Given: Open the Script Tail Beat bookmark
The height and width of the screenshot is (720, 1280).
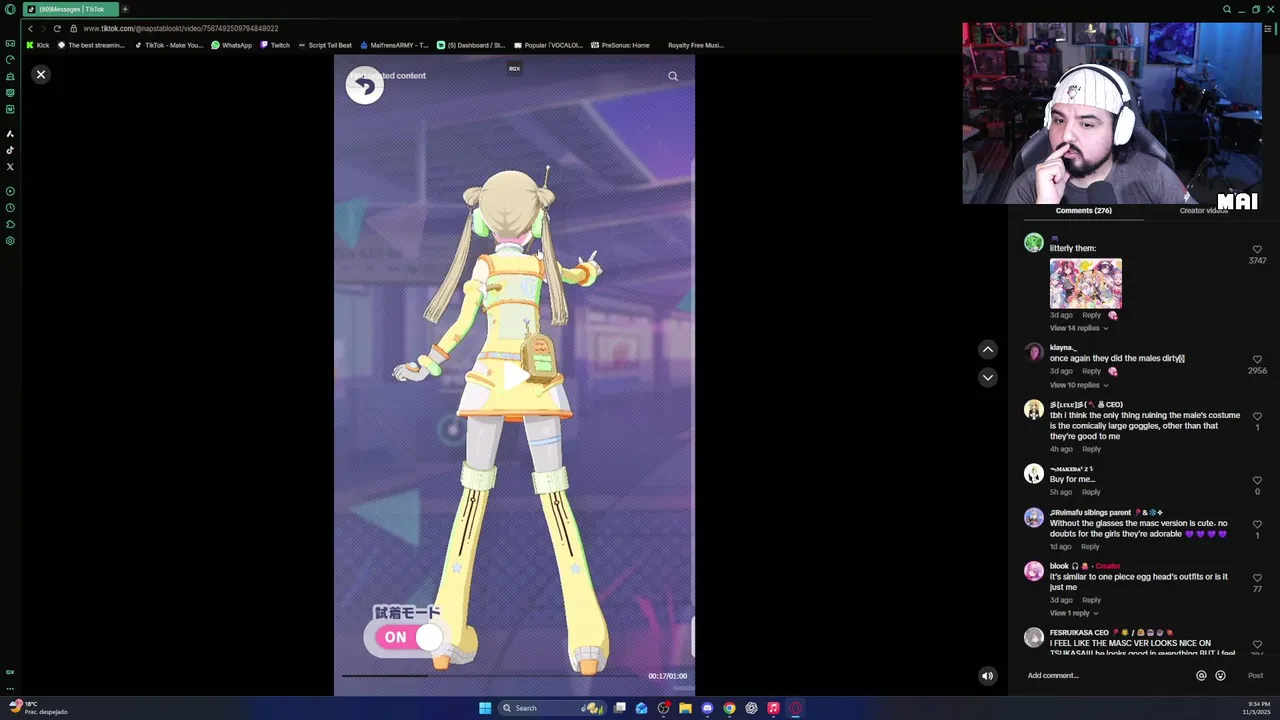Looking at the screenshot, I should (325, 45).
